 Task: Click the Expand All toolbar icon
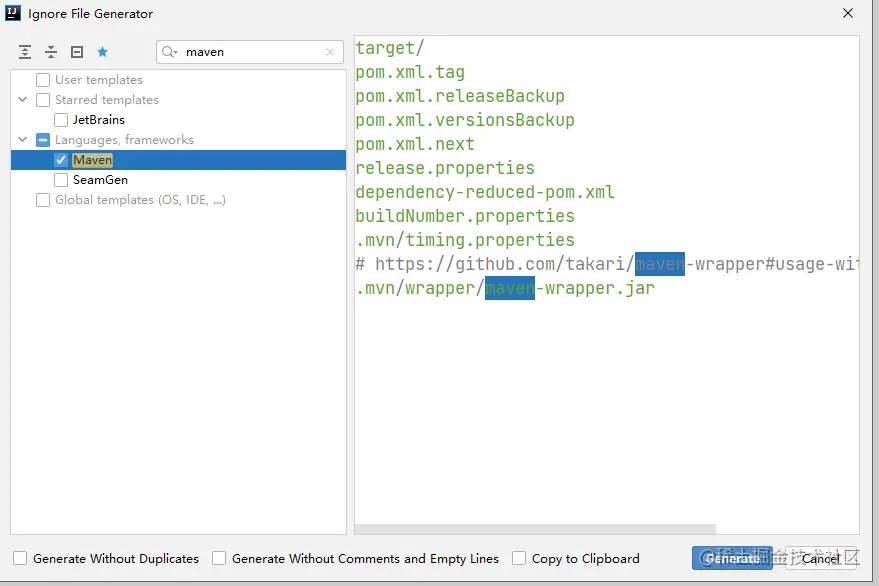[x=25, y=52]
